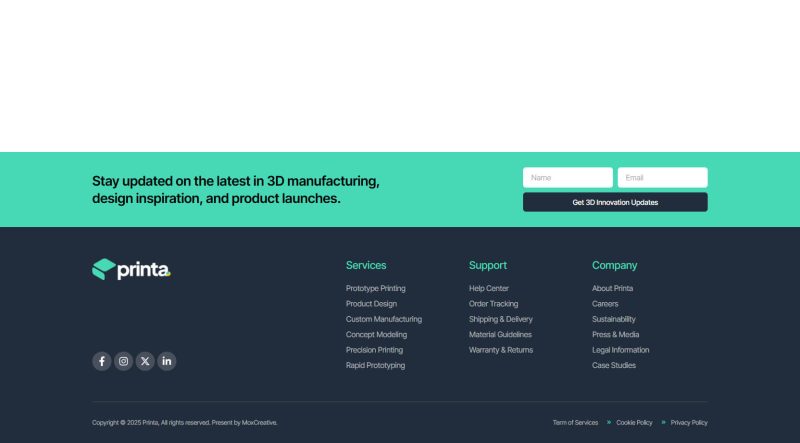The image size is (800, 443).
Task: Select the Custom Manufacturing link
Action: click(x=383, y=319)
